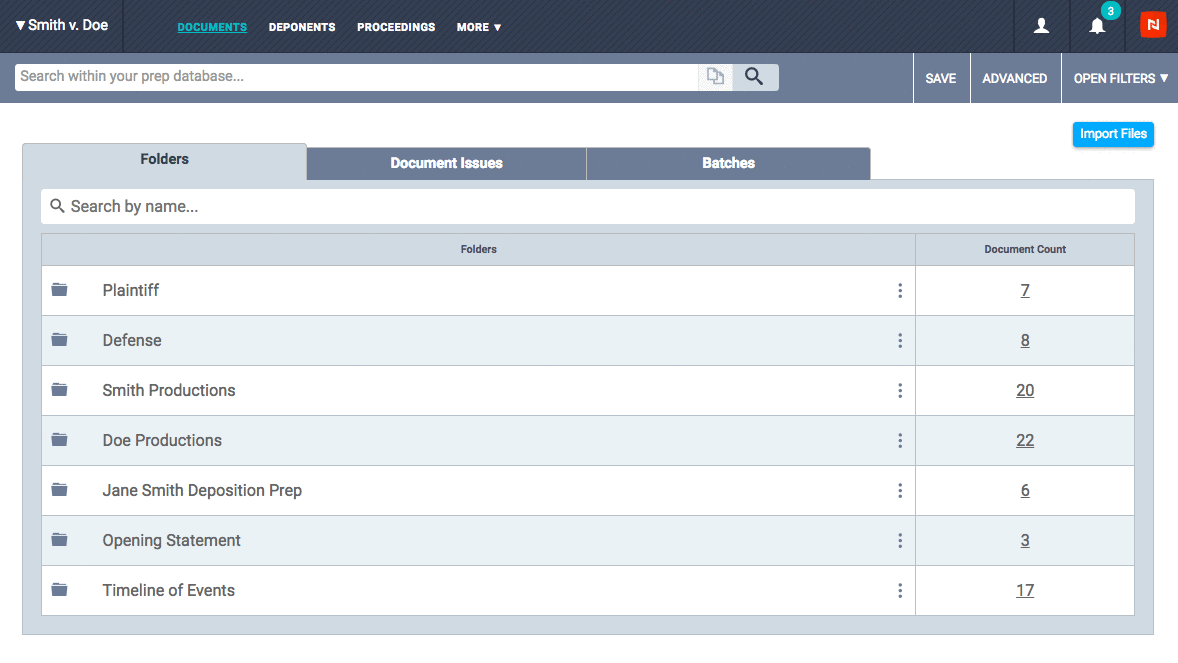Open the three-dot menu for Doe Productions

pyautogui.click(x=900, y=440)
